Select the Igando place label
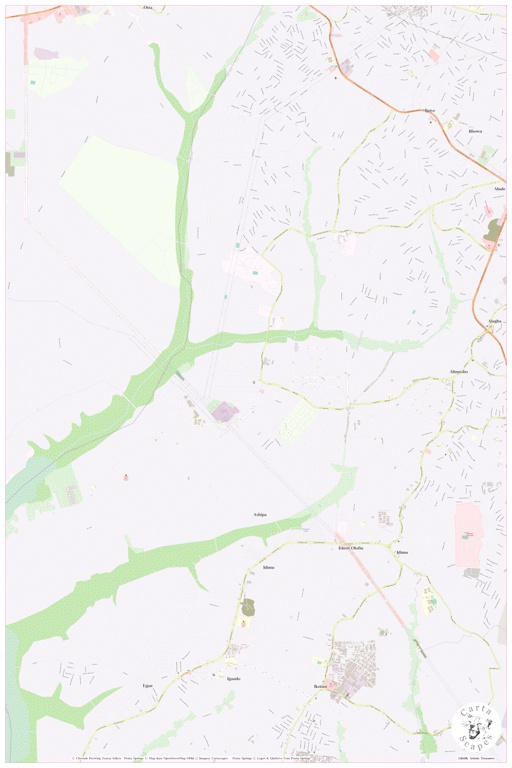The width and height of the screenshot is (512, 768). tap(234, 678)
